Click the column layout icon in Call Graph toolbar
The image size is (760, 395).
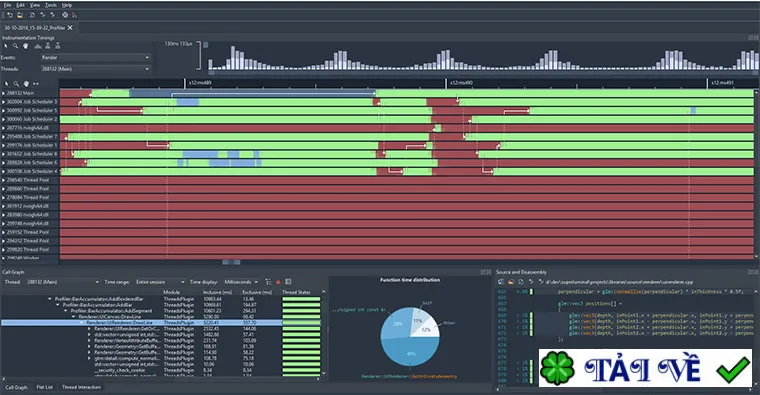(x=288, y=282)
